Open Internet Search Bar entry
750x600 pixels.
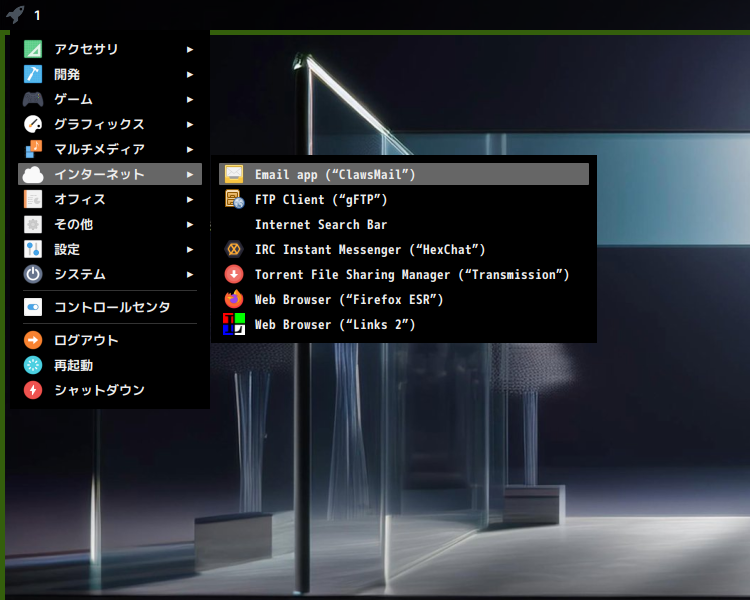[404, 224]
